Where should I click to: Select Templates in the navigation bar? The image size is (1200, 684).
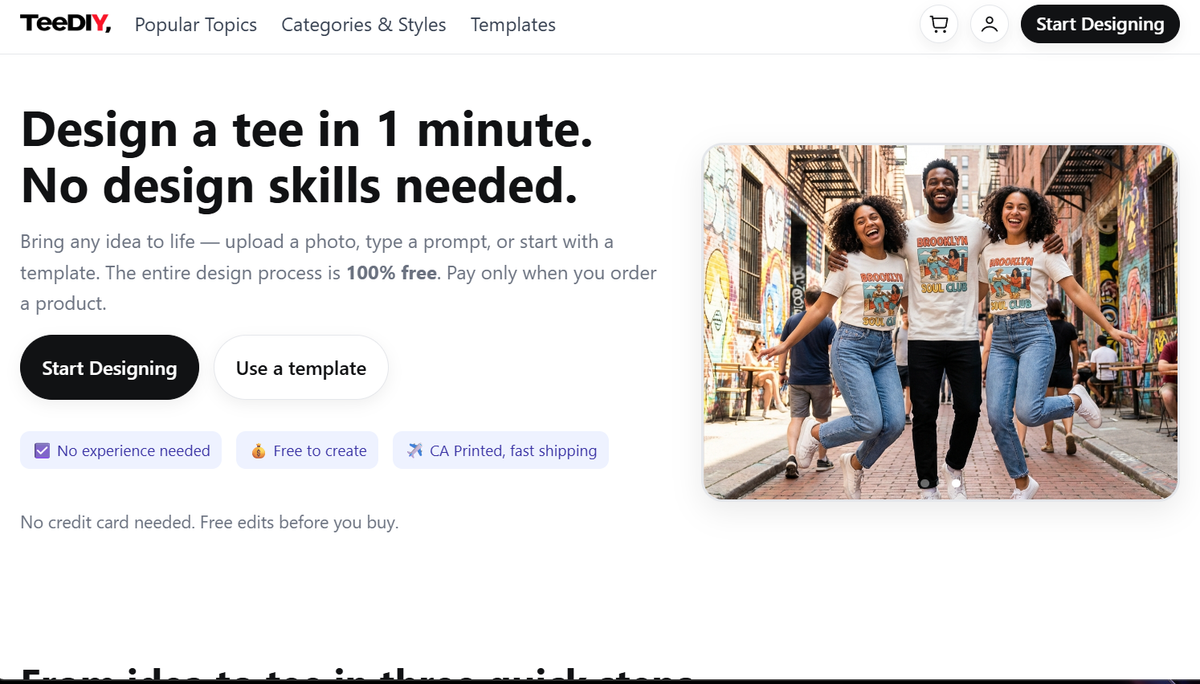point(512,24)
